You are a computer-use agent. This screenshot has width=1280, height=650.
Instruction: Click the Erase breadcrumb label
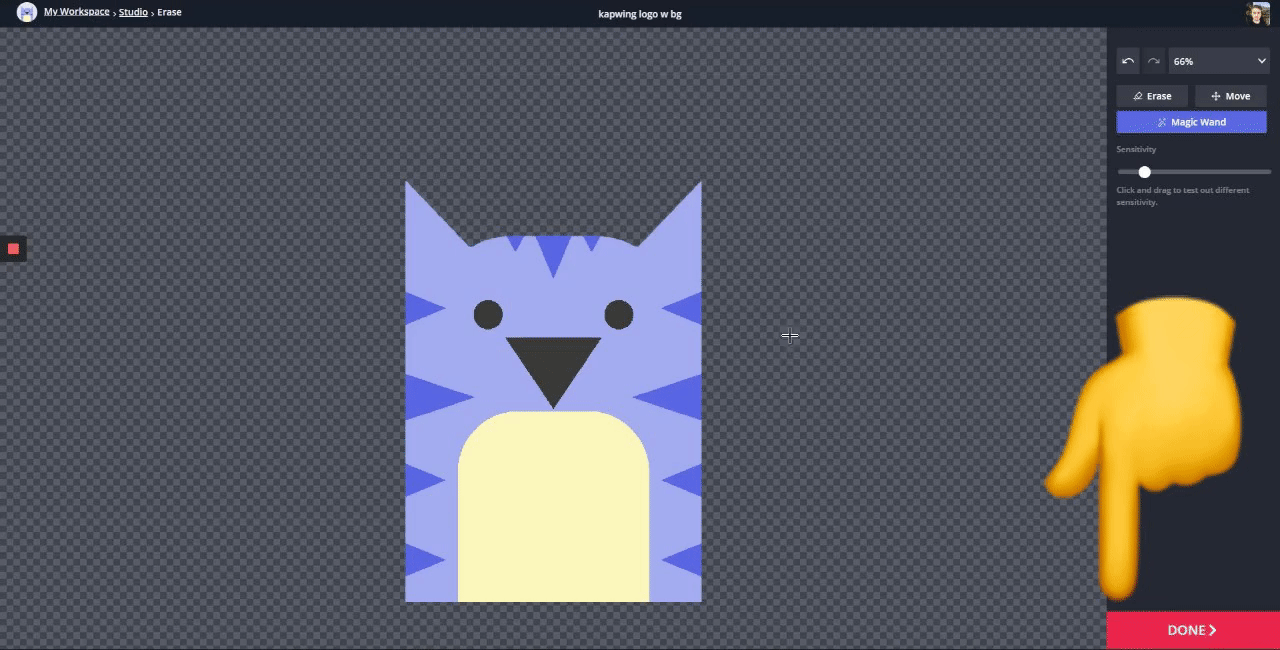pos(169,12)
